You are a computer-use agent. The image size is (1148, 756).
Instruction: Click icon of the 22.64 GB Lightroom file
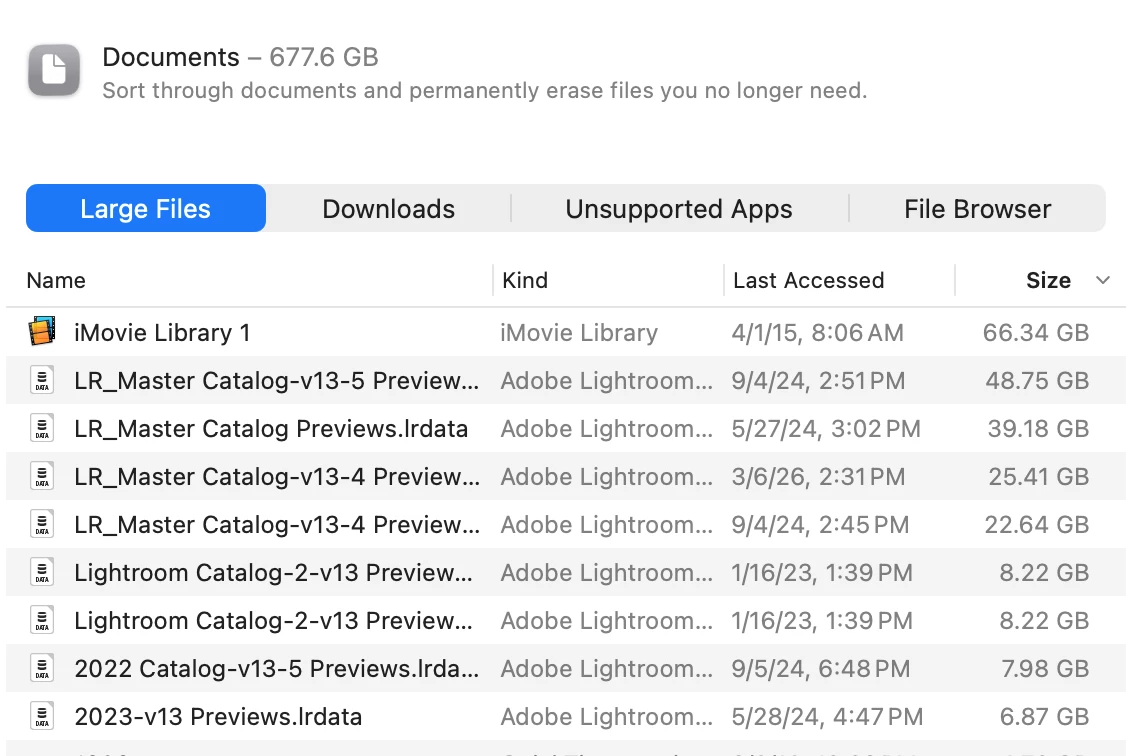point(42,524)
